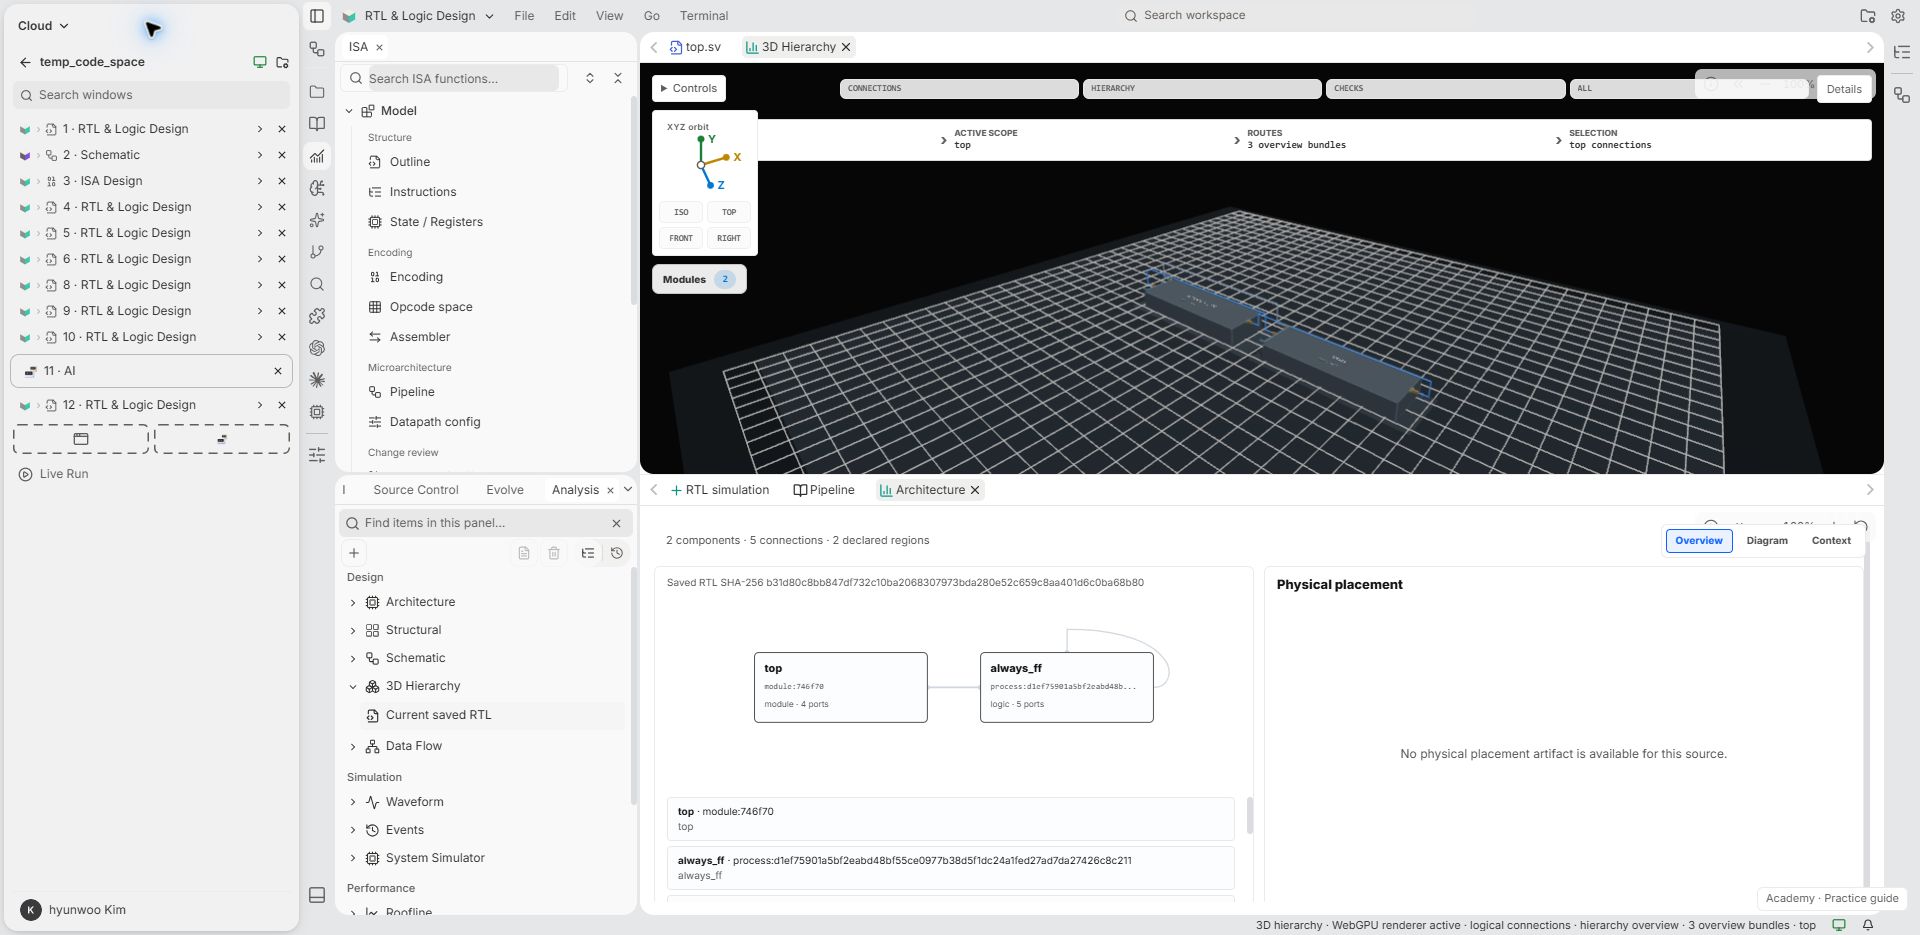Screen dimensions: 1920x935
Task: Focus the Search ISA functions field
Action: pos(460,78)
